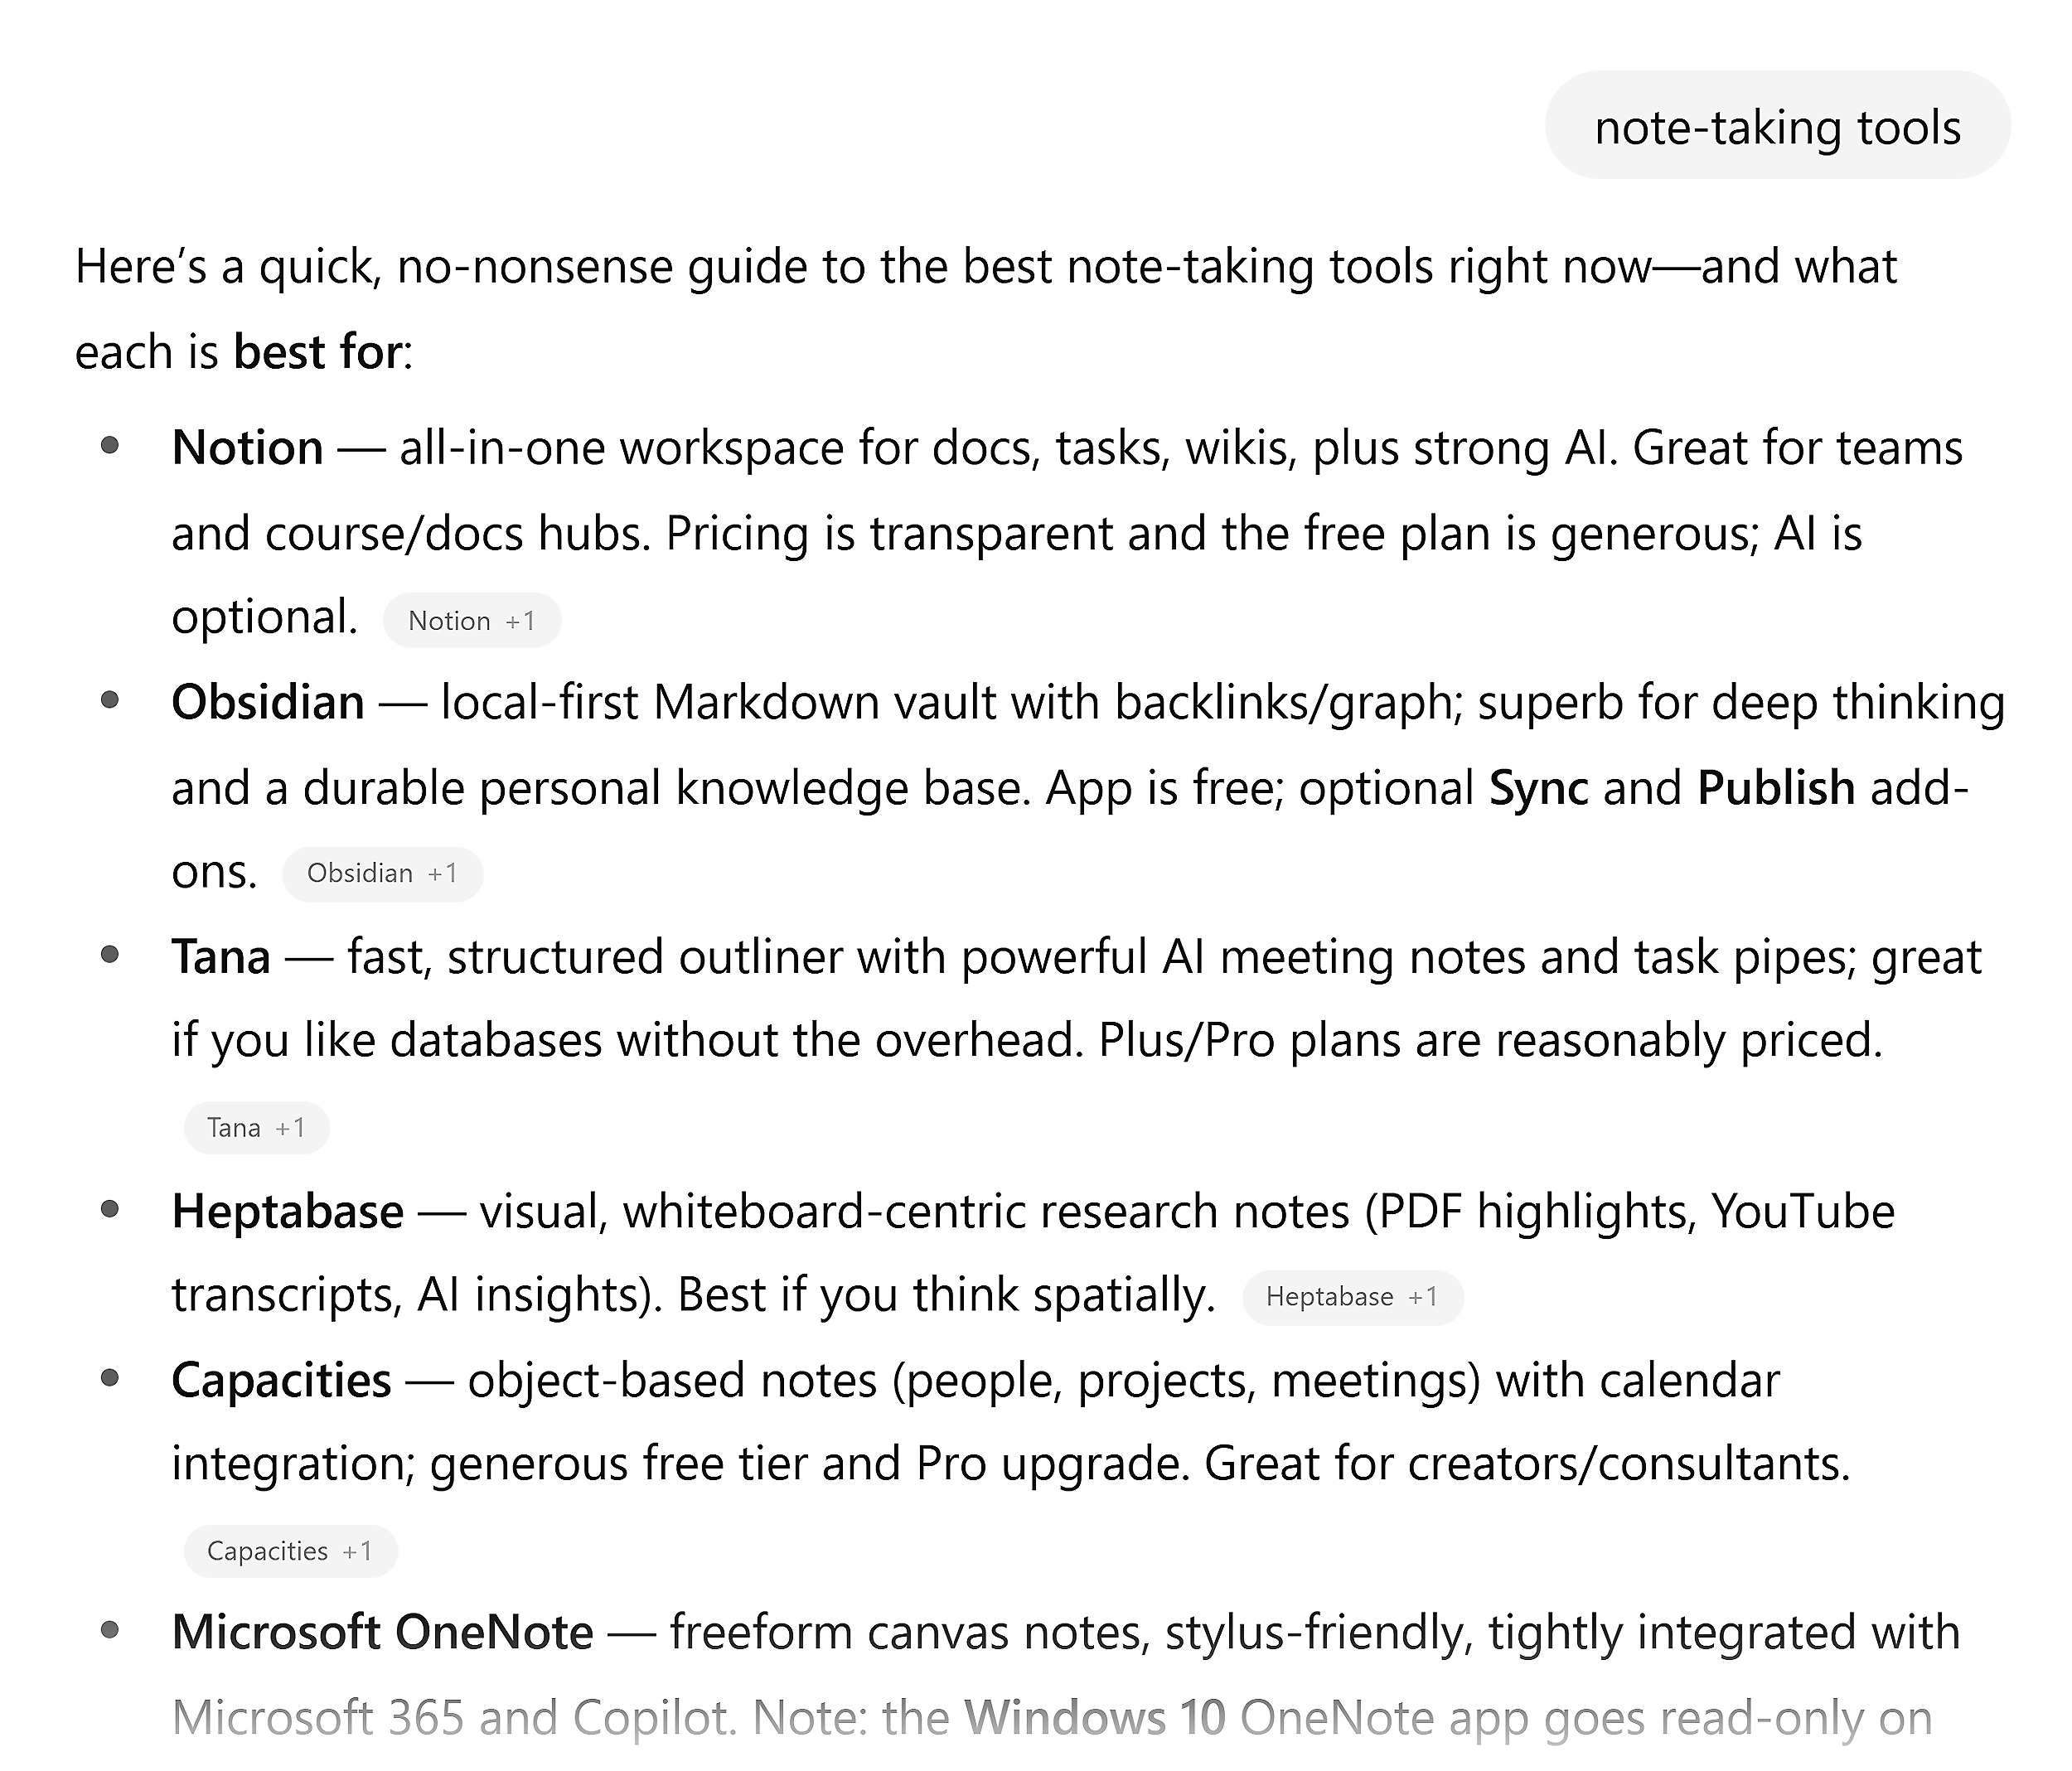The image size is (2072, 1771).
Task: Click the bold Tana heading in the list
Action: [x=220, y=957]
